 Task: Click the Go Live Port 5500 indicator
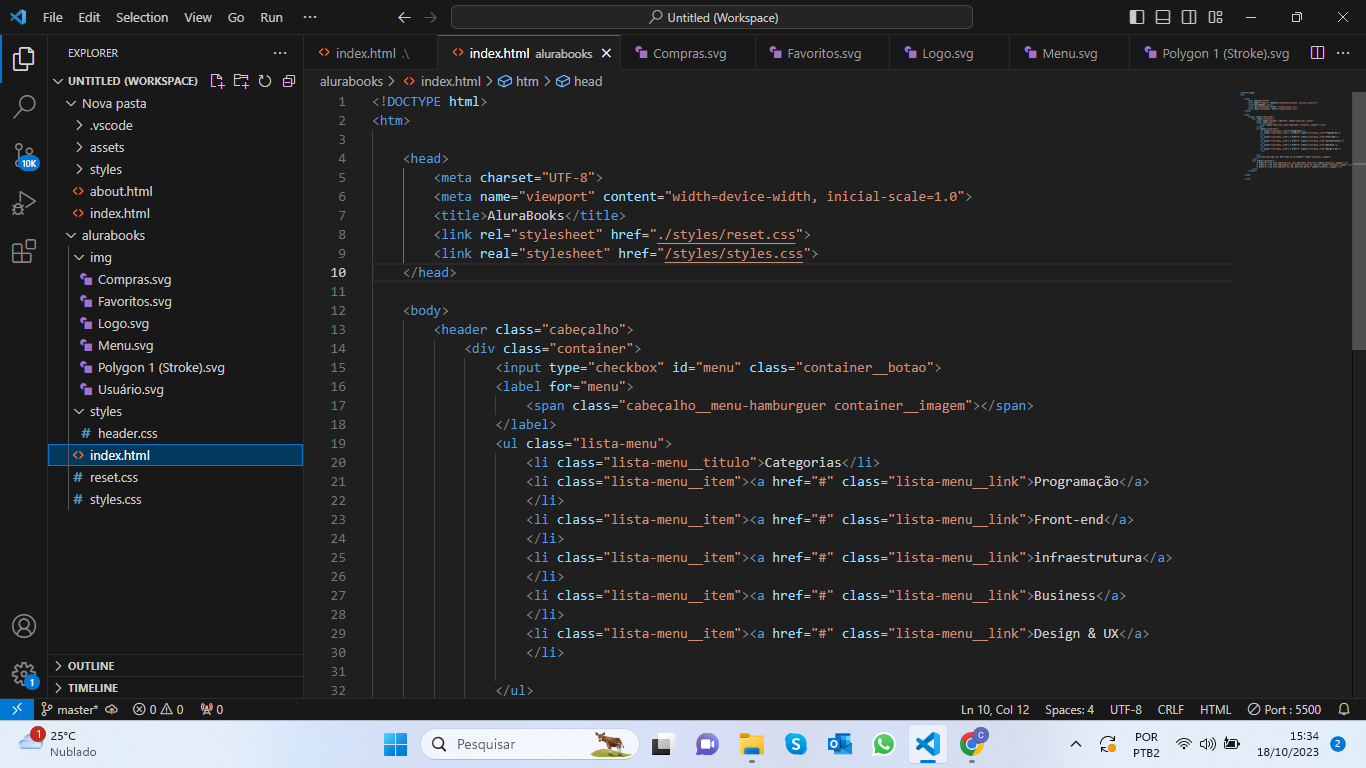click(1284, 709)
